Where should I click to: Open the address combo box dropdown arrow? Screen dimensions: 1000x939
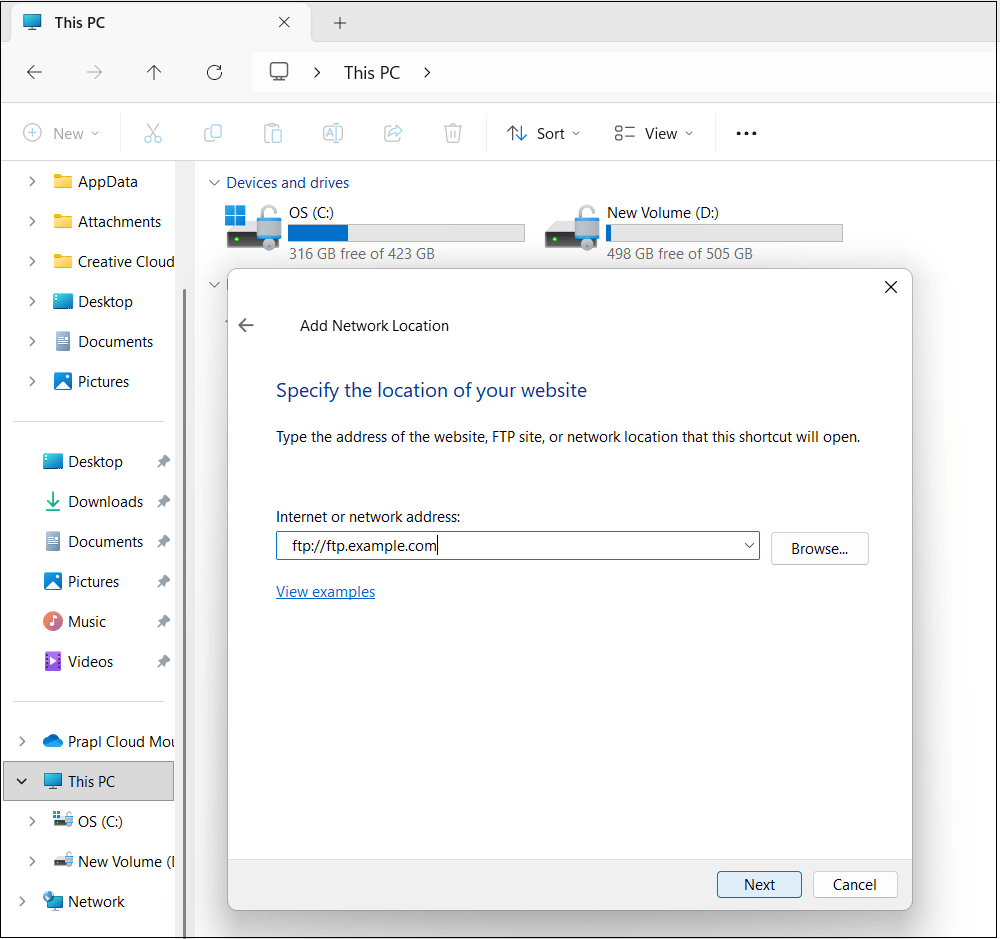point(749,545)
